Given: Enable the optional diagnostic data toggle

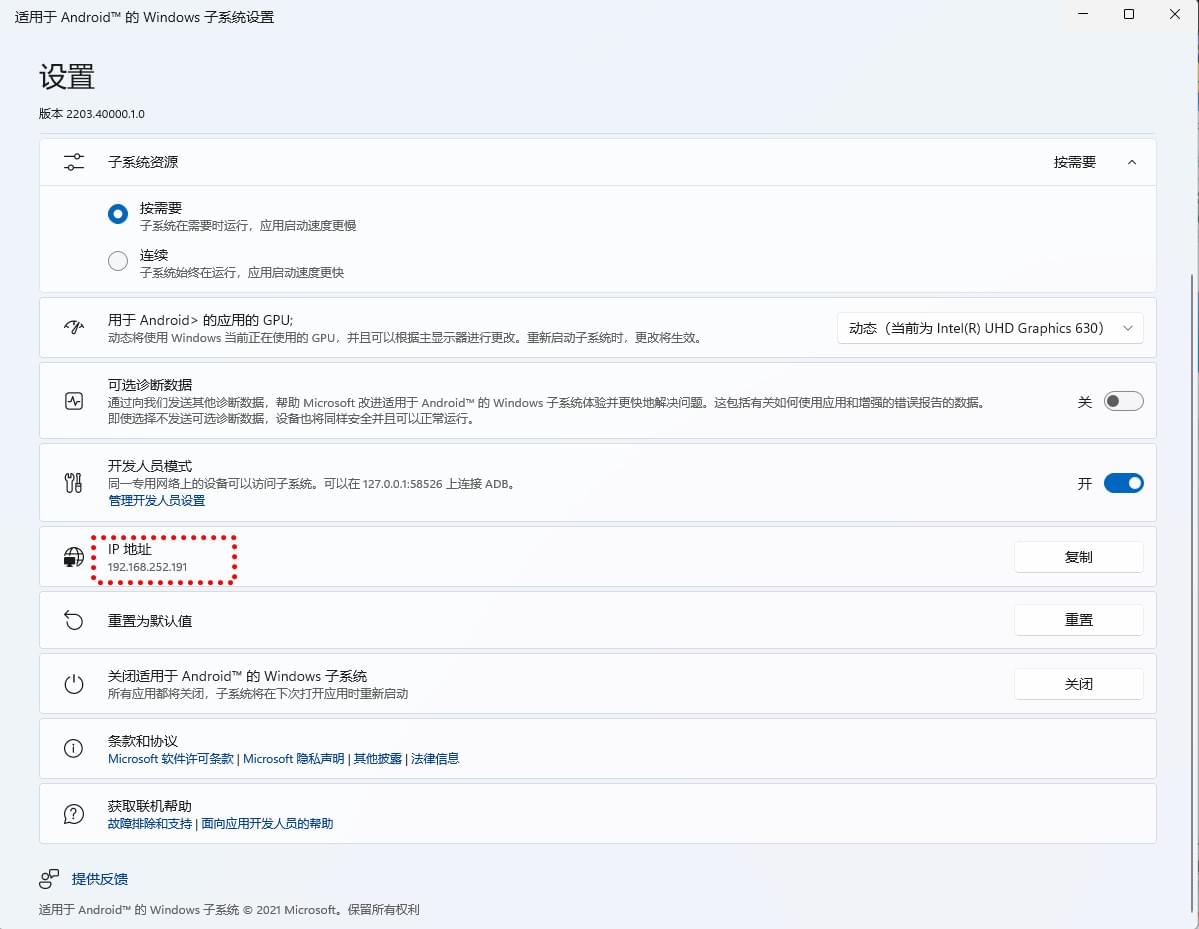Looking at the screenshot, I should [x=1123, y=401].
